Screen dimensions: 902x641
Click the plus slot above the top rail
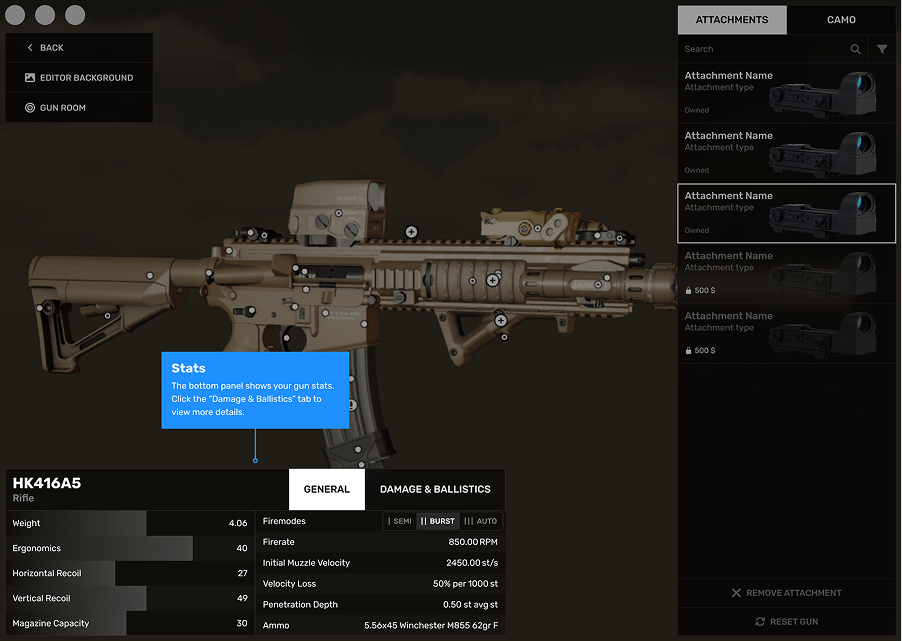pos(411,232)
